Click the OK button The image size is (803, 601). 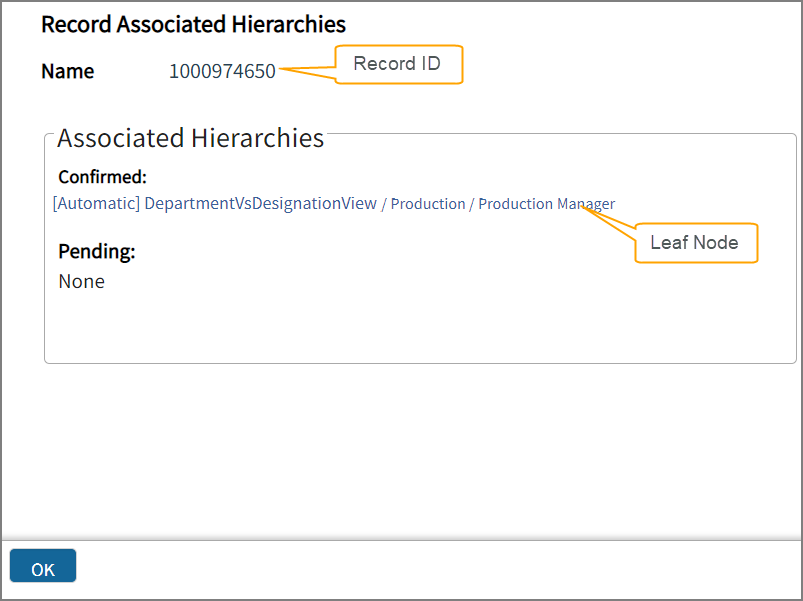pyautogui.click(x=43, y=567)
